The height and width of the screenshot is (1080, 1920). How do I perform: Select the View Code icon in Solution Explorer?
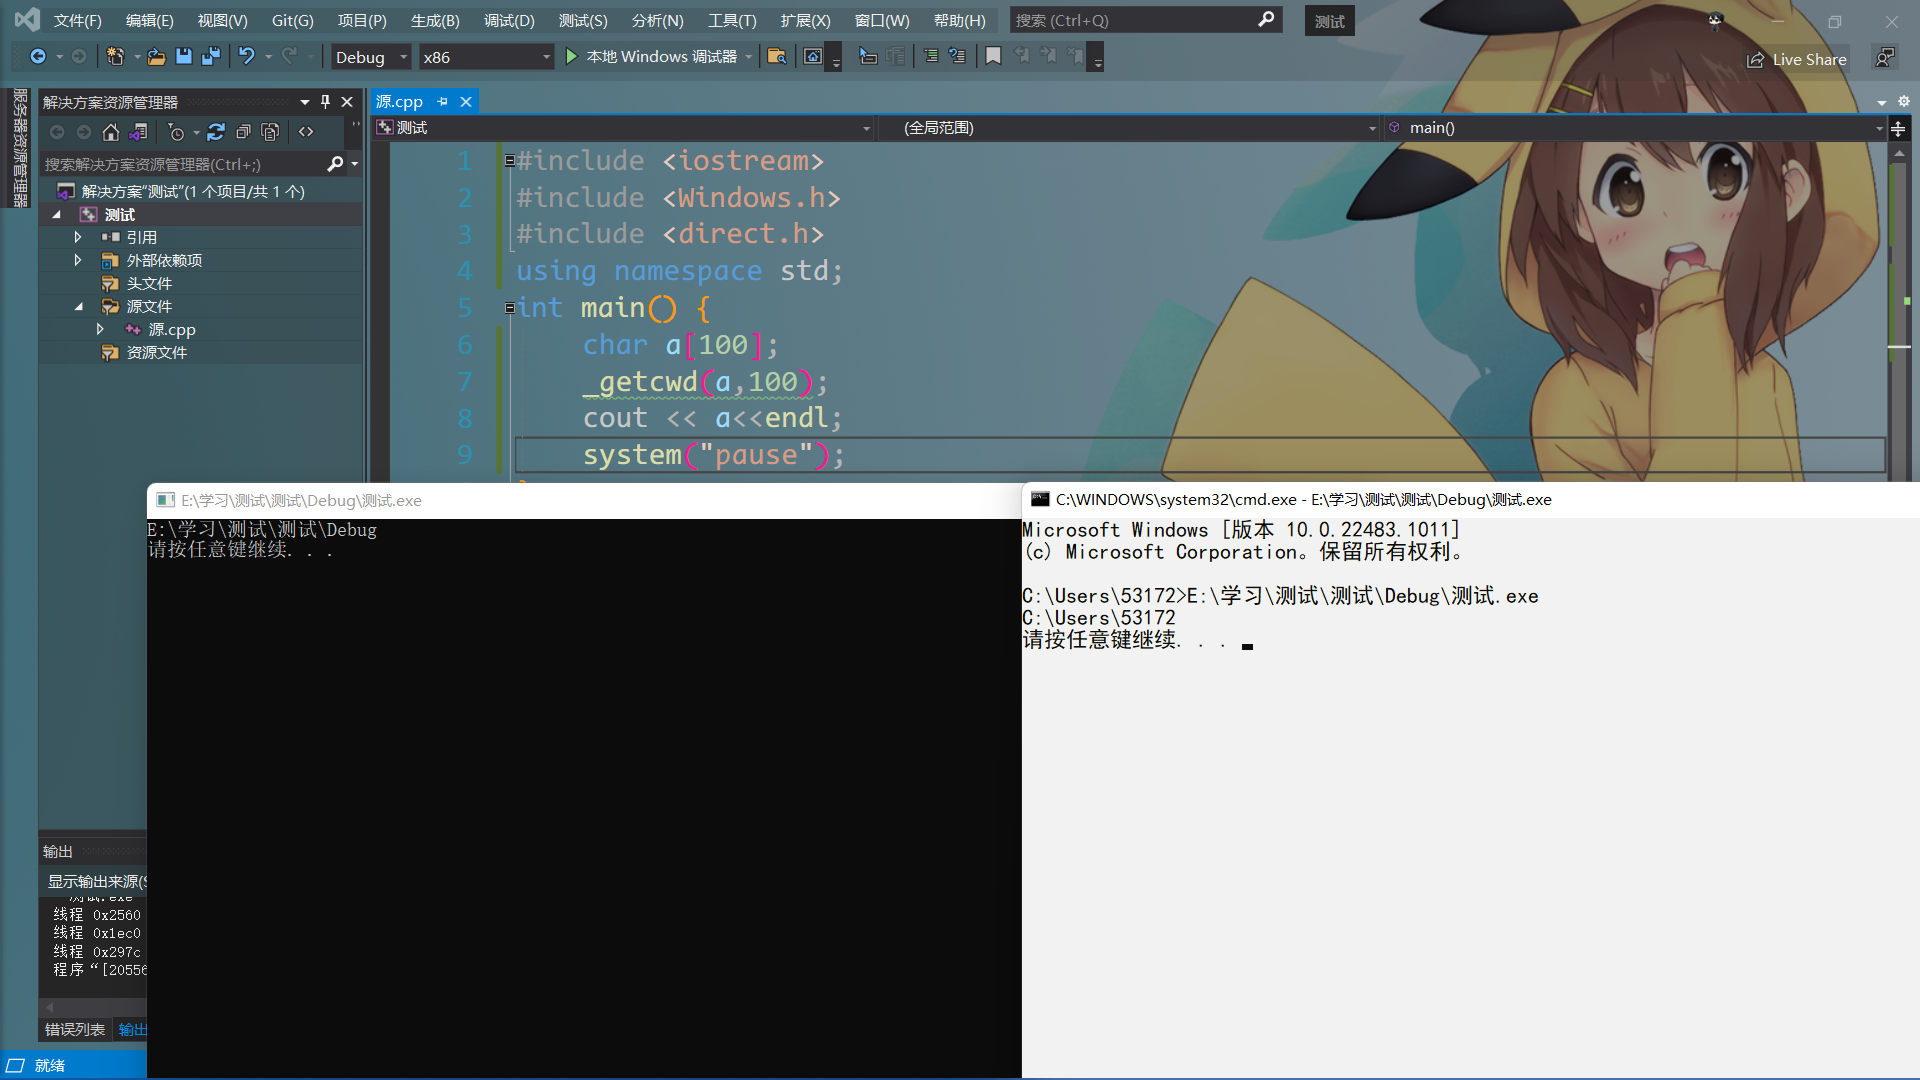[x=306, y=131]
